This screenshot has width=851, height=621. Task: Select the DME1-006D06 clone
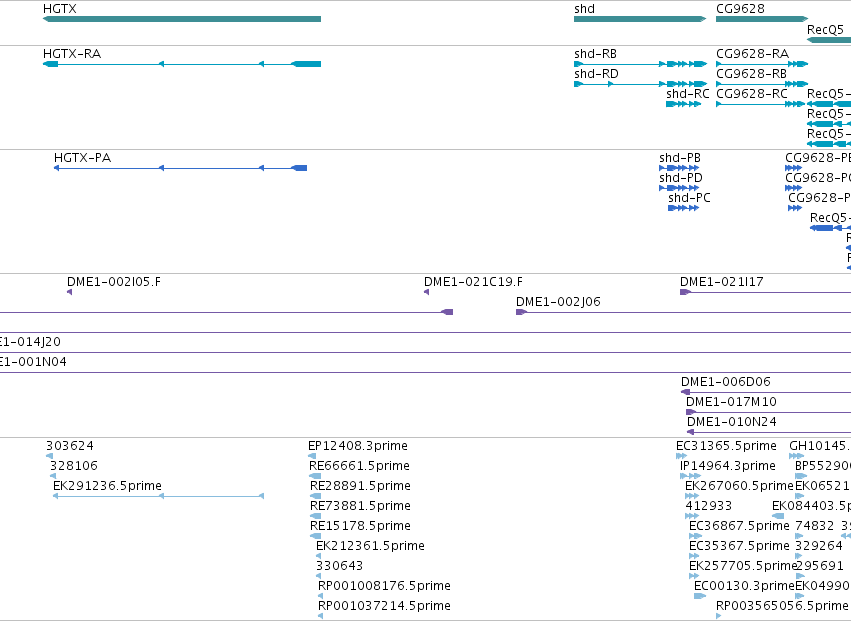click(x=766, y=392)
